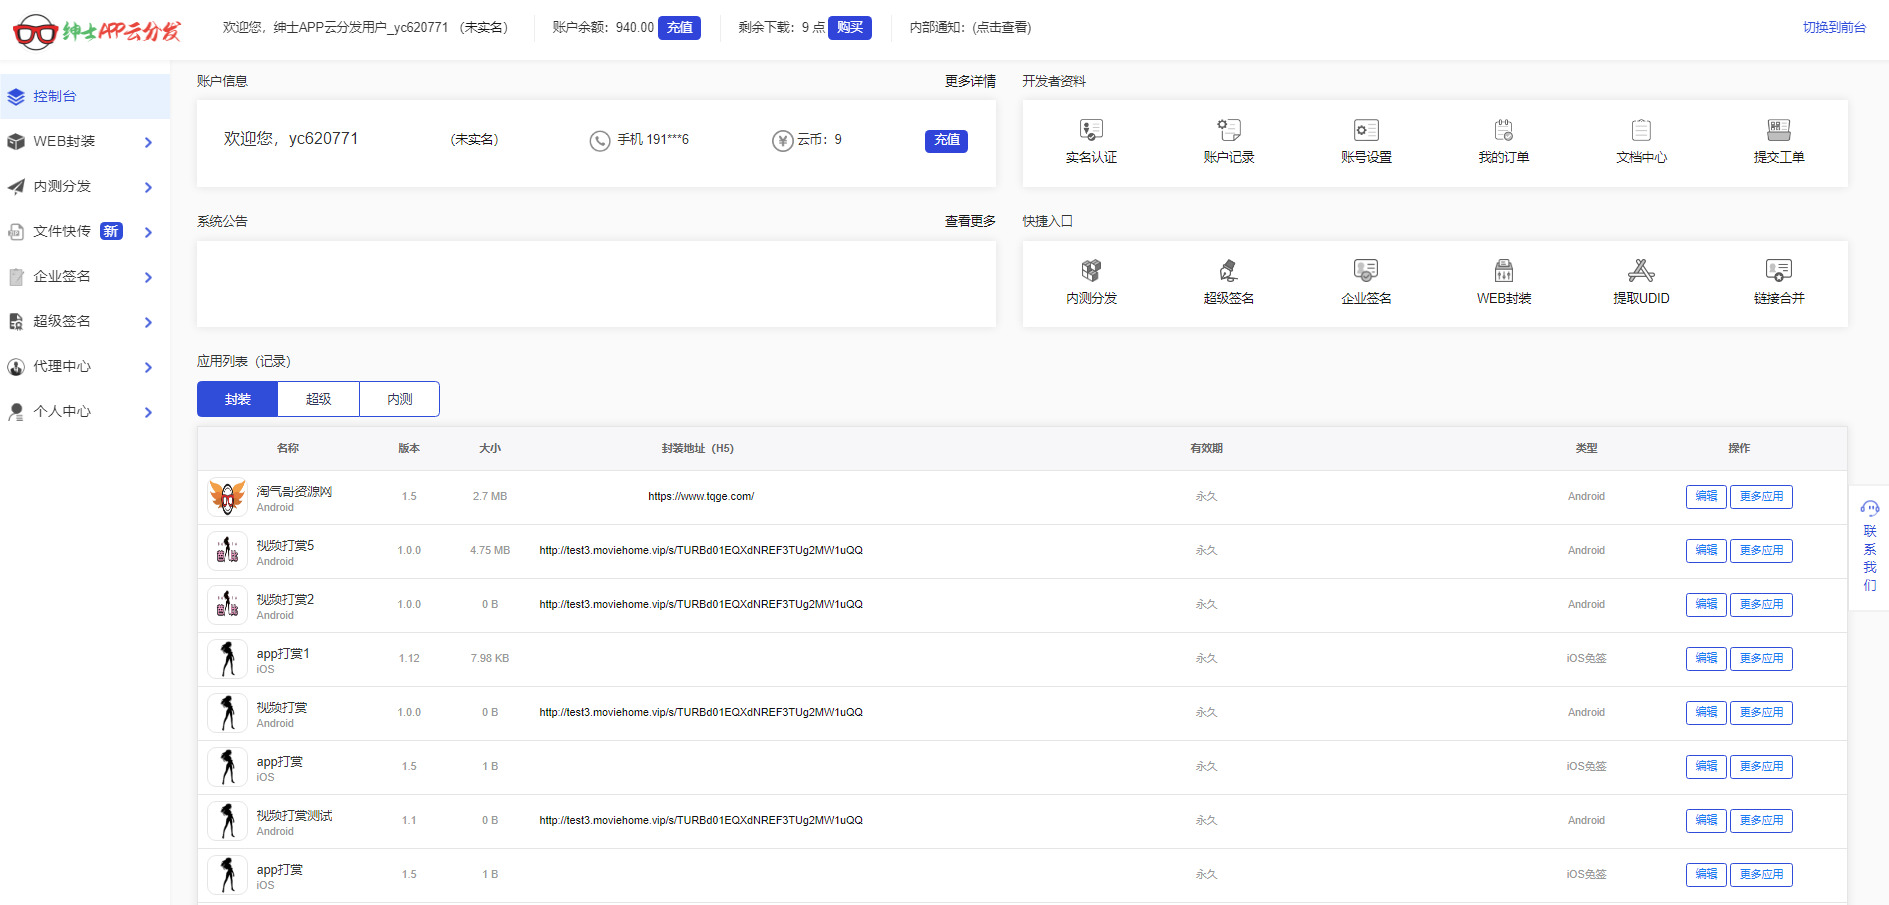The image size is (1889, 905).
Task: Click the 提交工单 submit ticket icon
Action: [x=1778, y=131]
